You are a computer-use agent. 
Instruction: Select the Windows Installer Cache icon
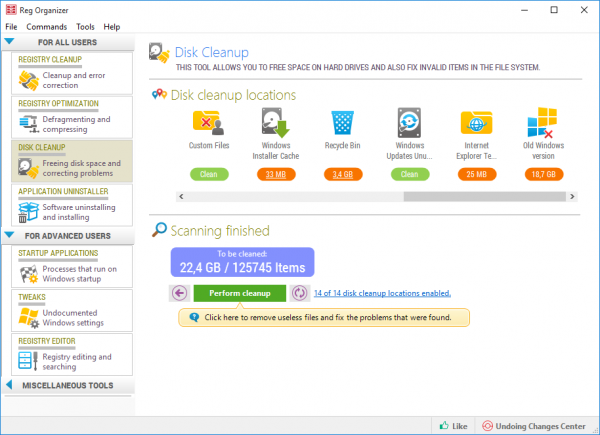276,123
